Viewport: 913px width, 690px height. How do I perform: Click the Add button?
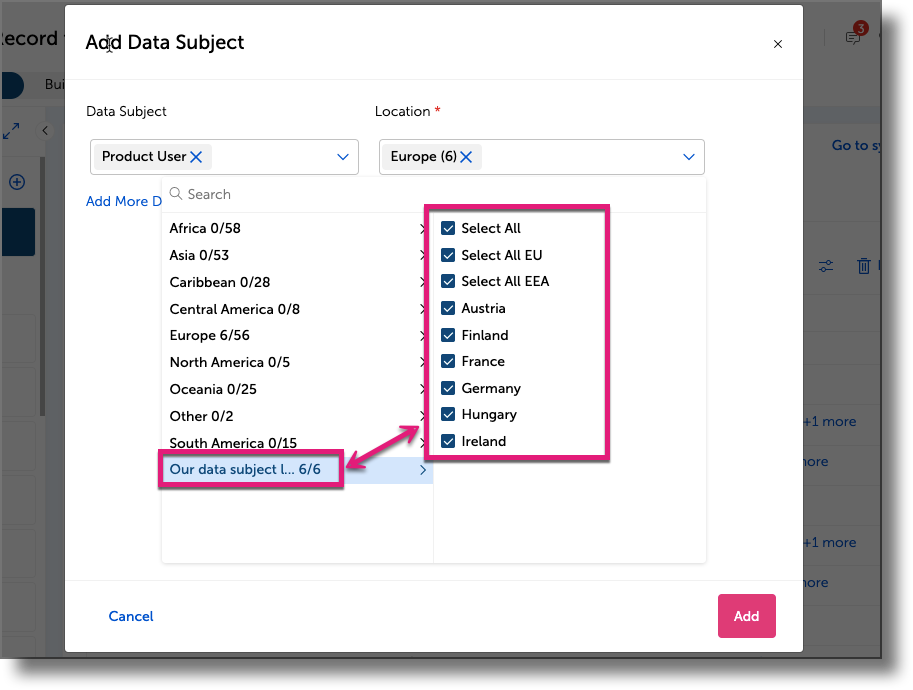[x=746, y=616]
